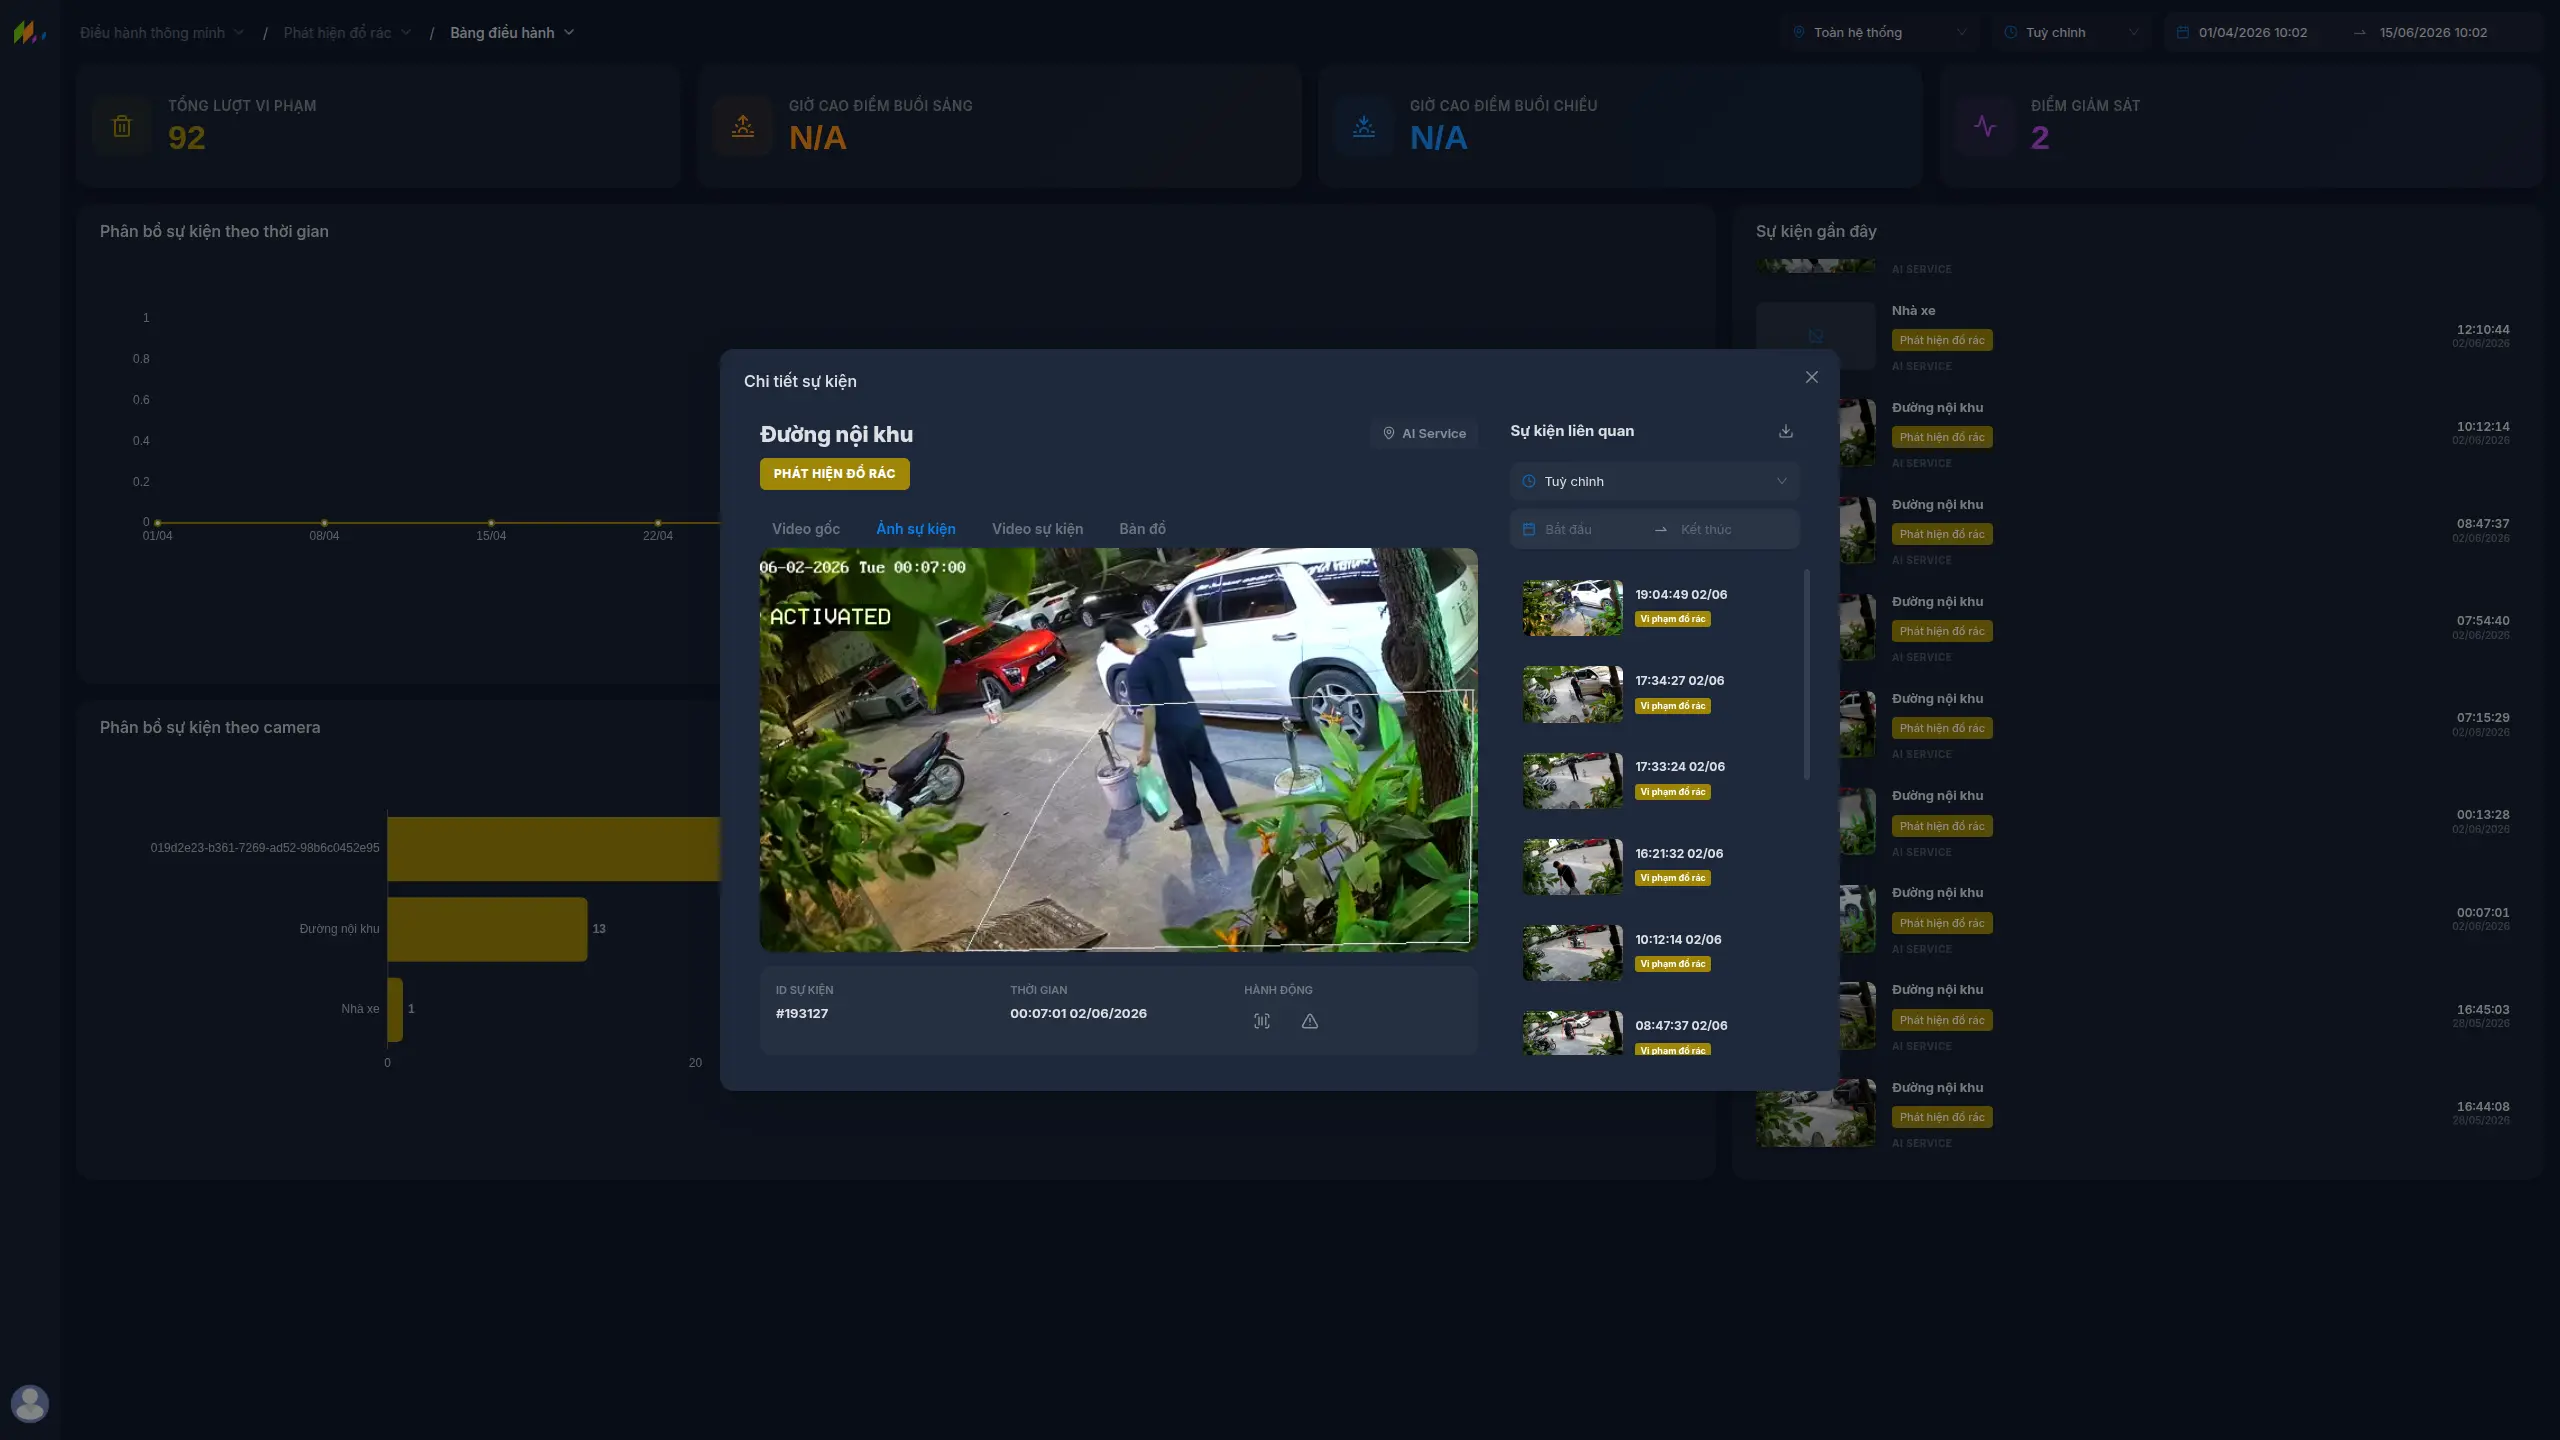Click the event time 00:07:01 02/06/2026

point(1078,1013)
